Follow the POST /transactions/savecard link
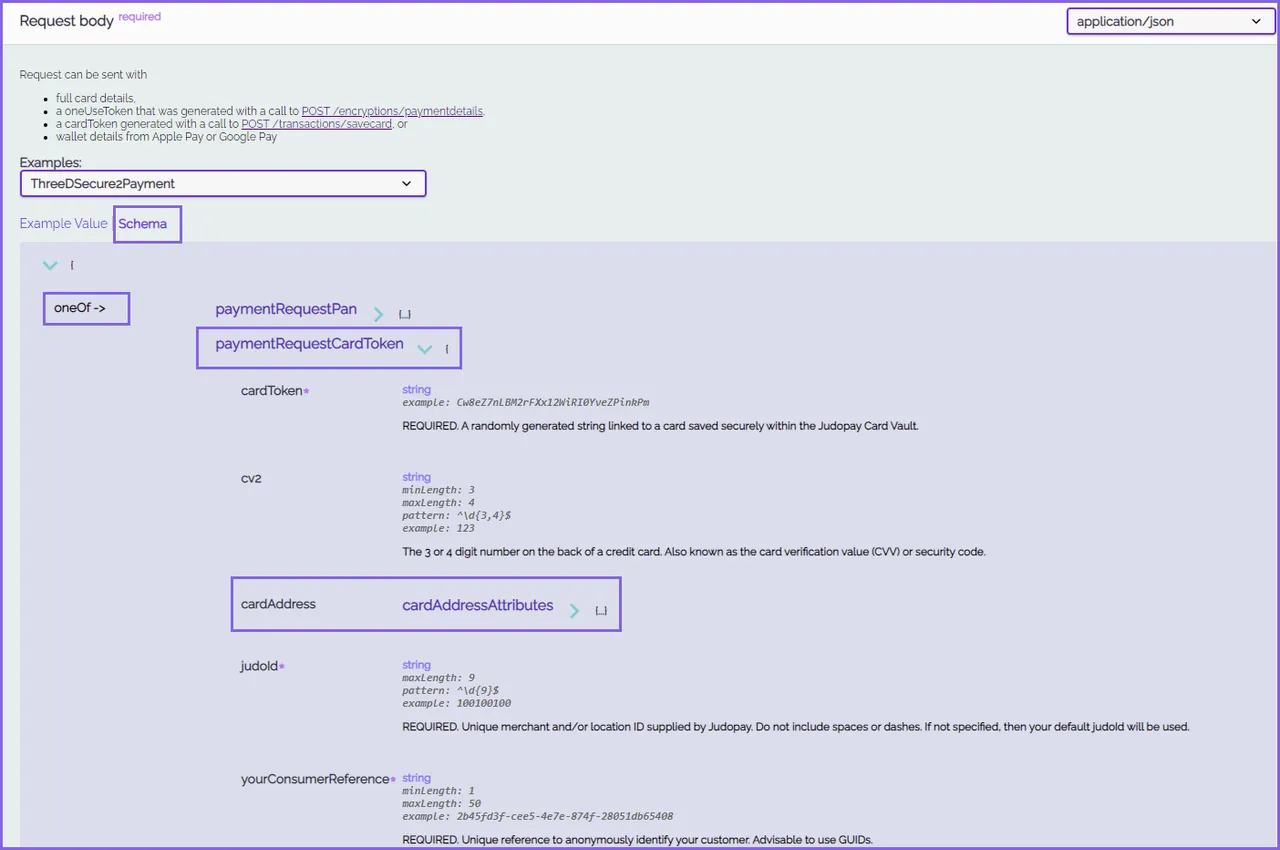The image size is (1280, 850). [316, 124]
